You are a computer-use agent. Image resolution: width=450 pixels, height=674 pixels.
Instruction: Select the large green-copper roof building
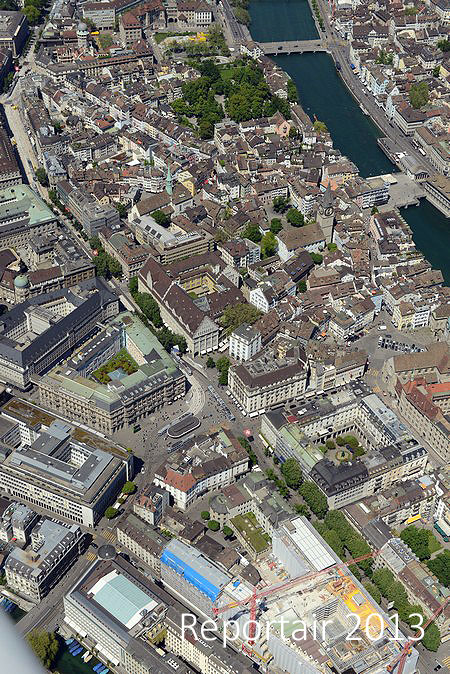tap(25, 205)
